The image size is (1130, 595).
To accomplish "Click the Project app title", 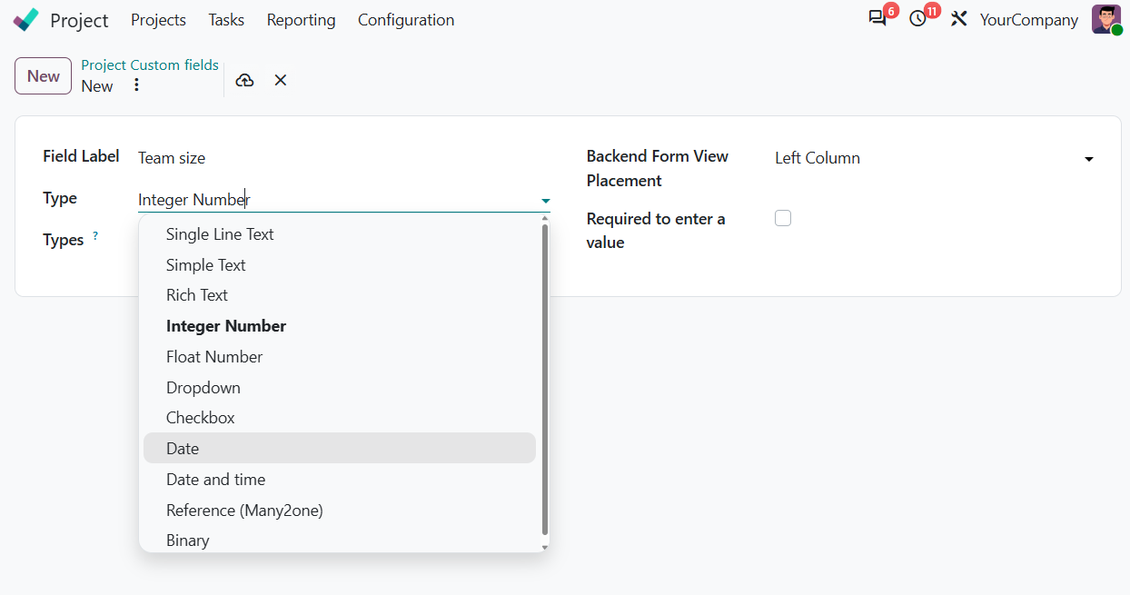I will click(x=79, y=20).
